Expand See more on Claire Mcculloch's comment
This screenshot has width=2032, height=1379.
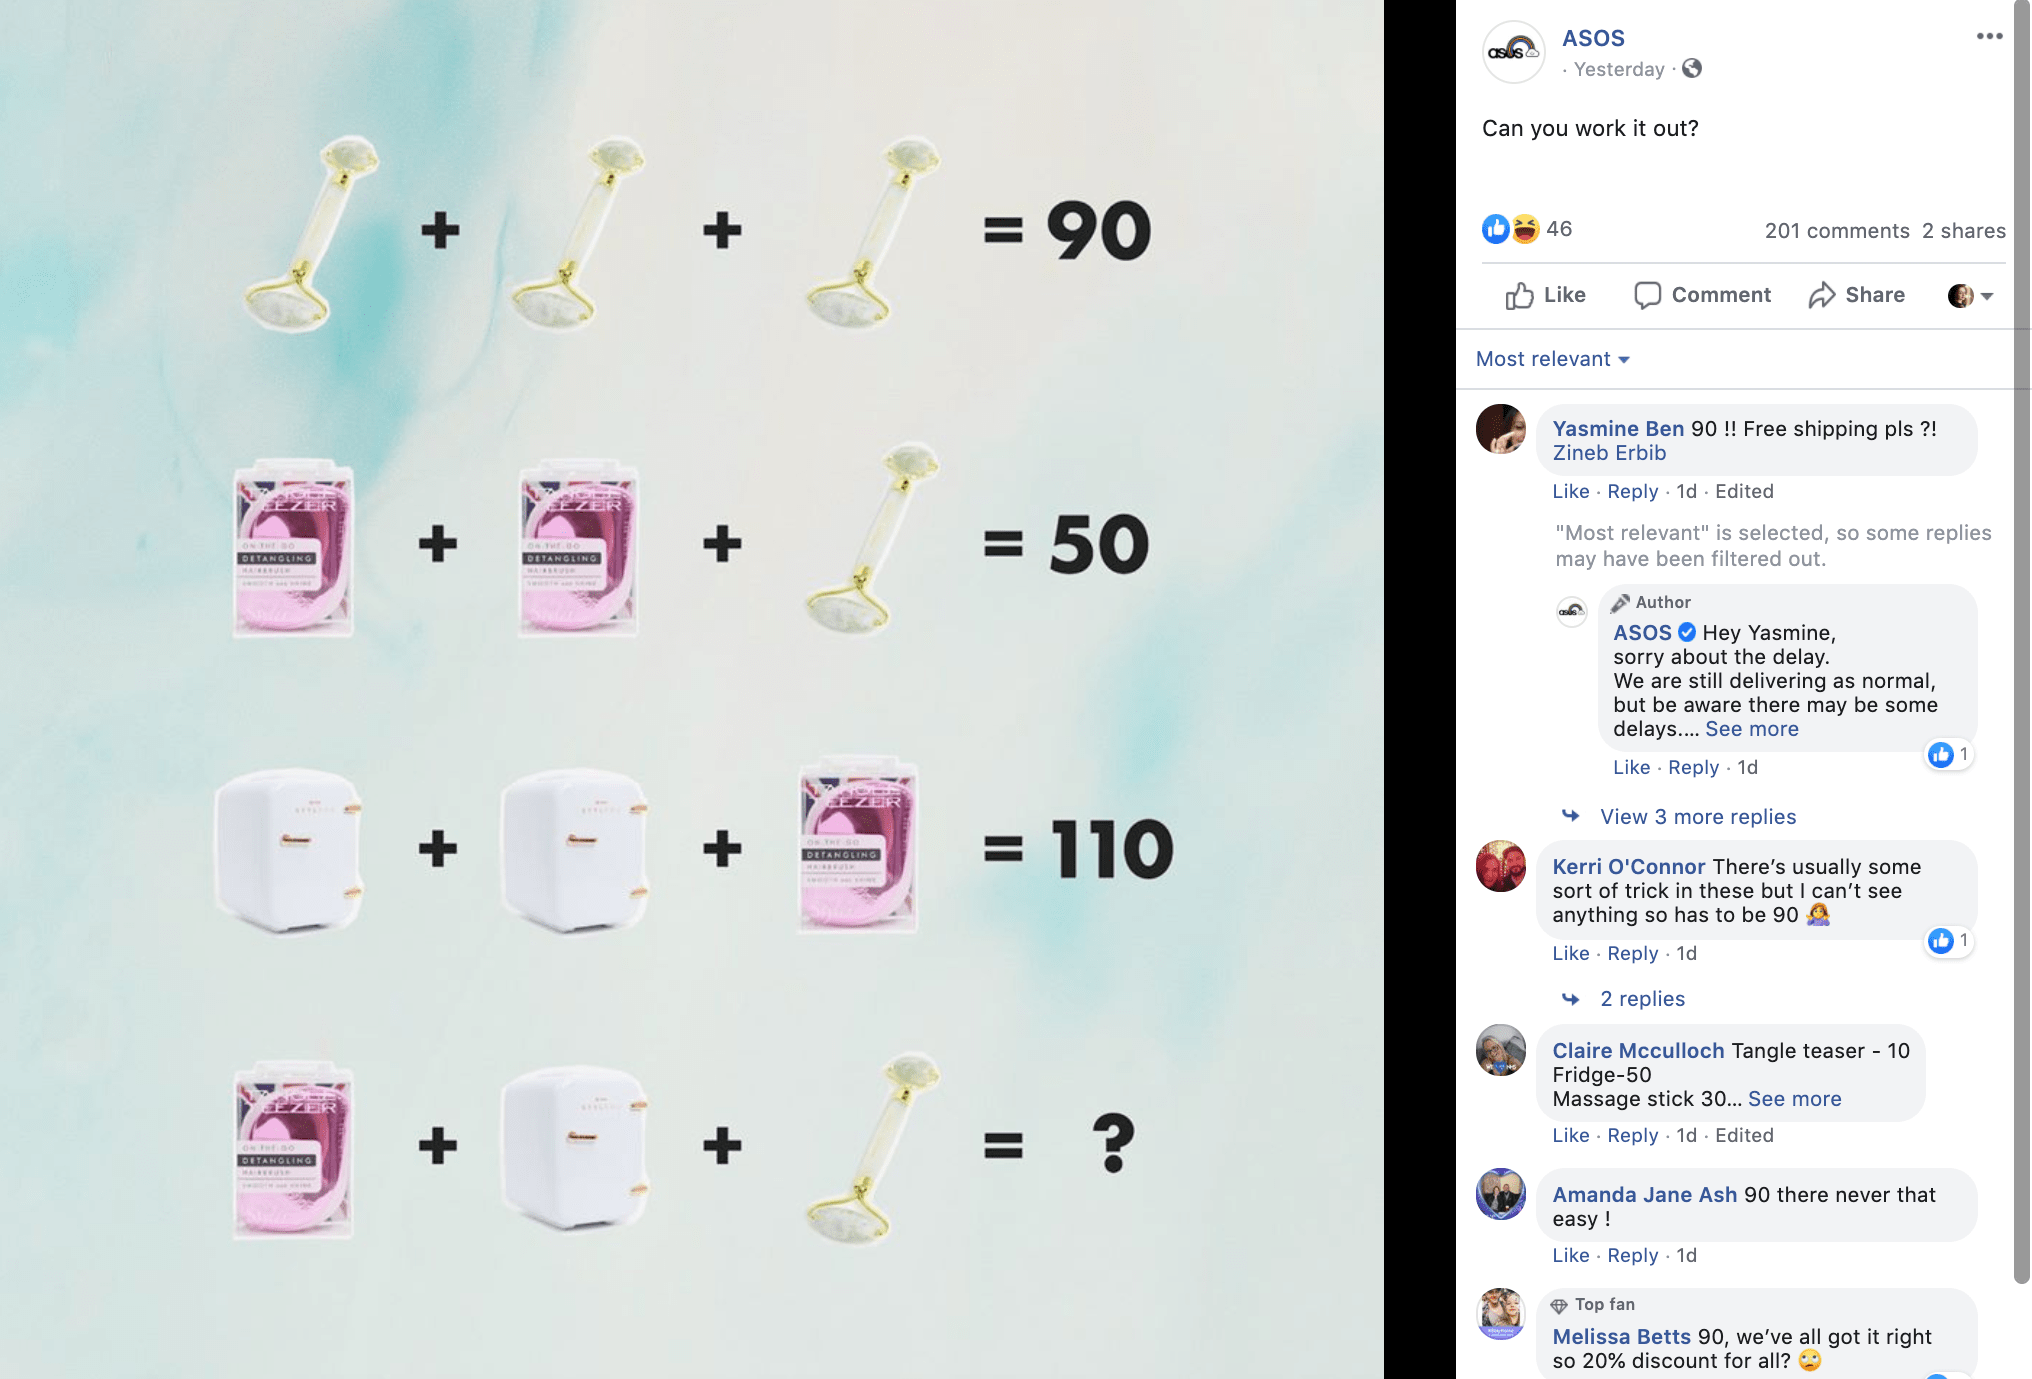[1794, 1099]
